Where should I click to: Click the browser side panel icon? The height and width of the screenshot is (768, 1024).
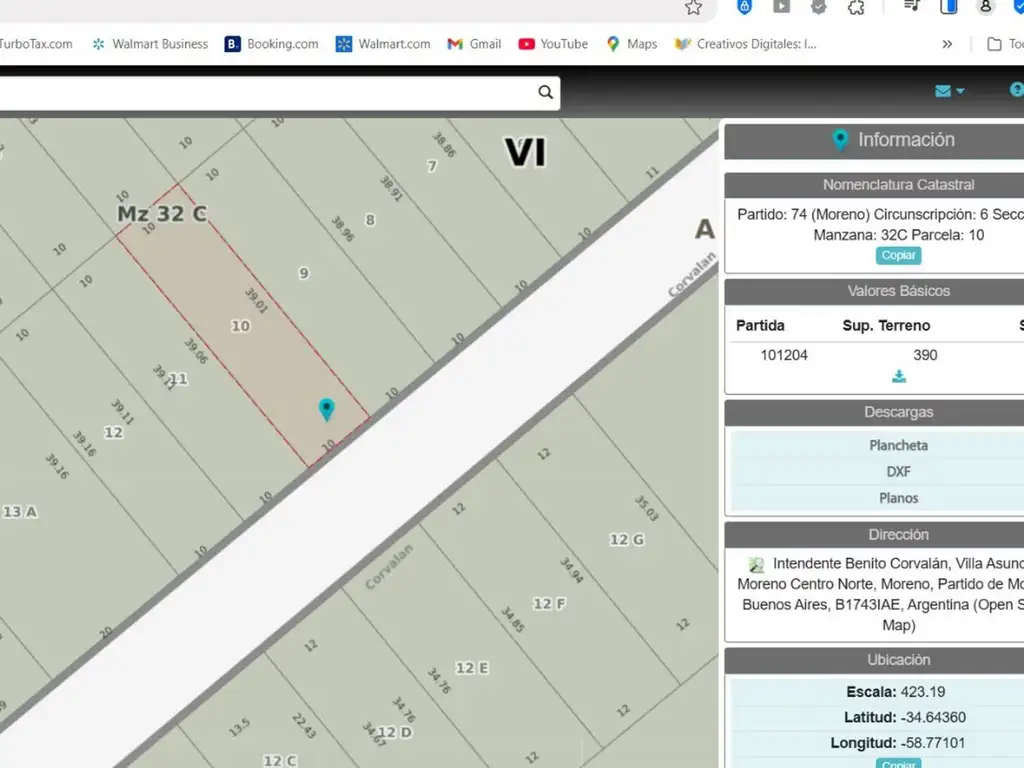click(x=949, y=7)
